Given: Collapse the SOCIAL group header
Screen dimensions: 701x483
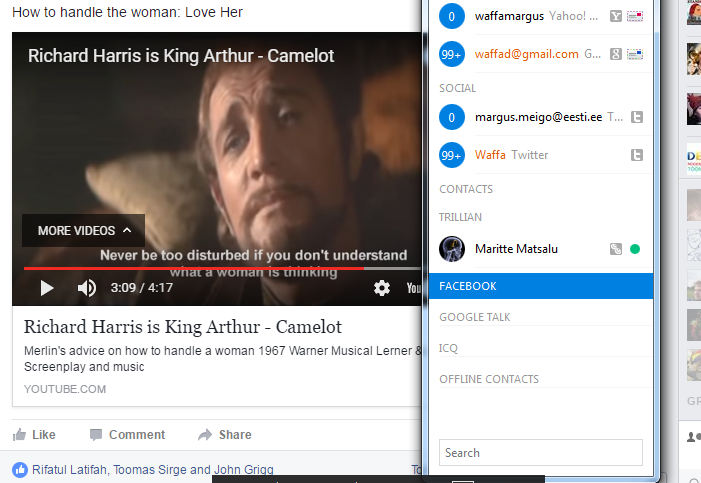Looking at the screenshot, I should (457, 88).
